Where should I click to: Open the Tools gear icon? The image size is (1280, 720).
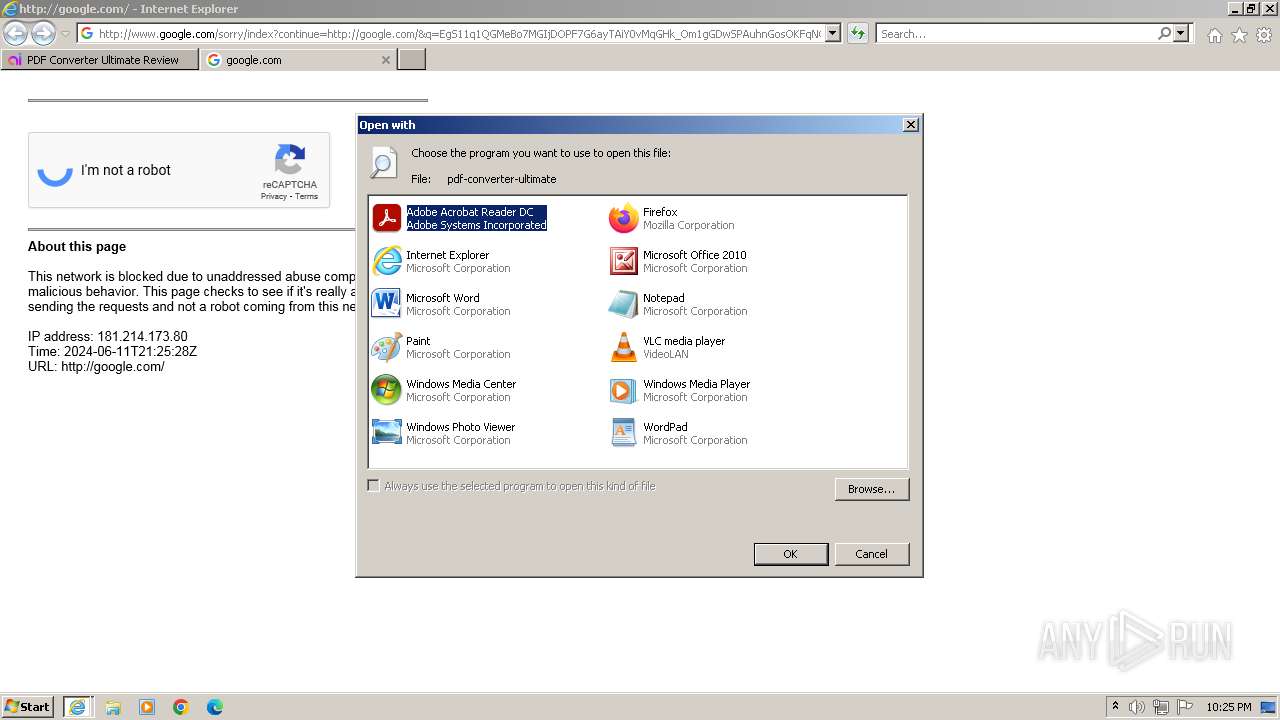click(x=1264, y=35)
